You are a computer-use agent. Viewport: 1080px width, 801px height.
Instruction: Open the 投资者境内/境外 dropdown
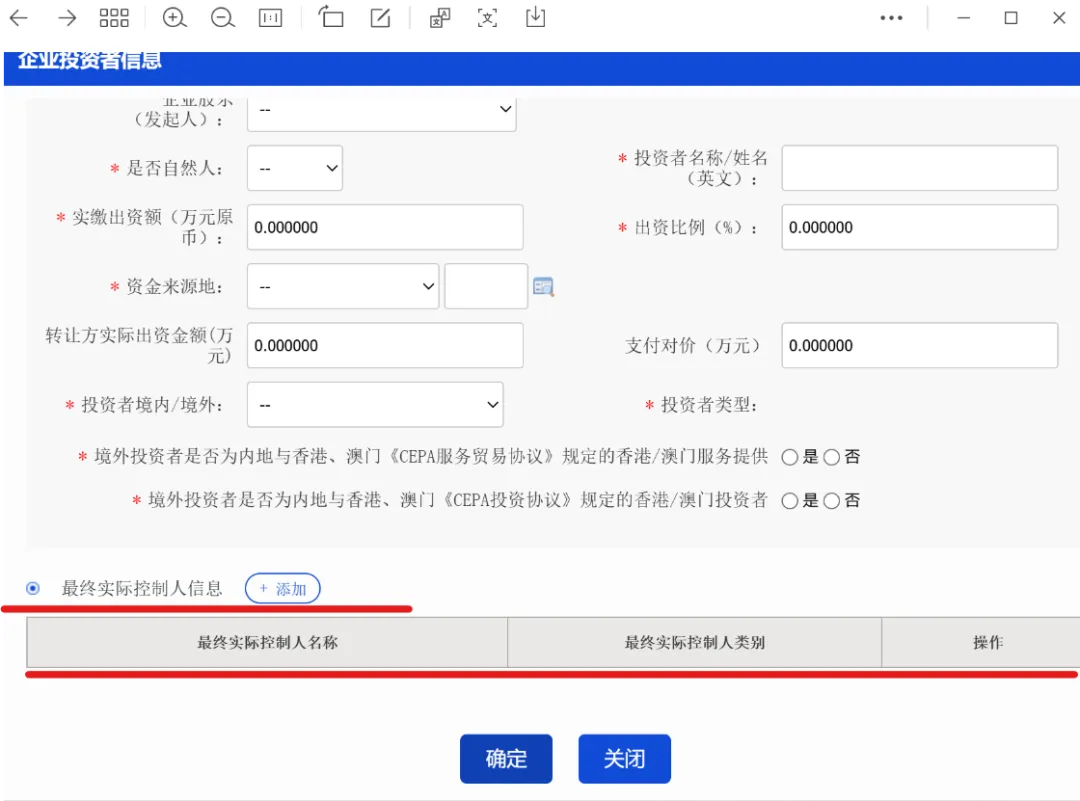tap(375, 404)
